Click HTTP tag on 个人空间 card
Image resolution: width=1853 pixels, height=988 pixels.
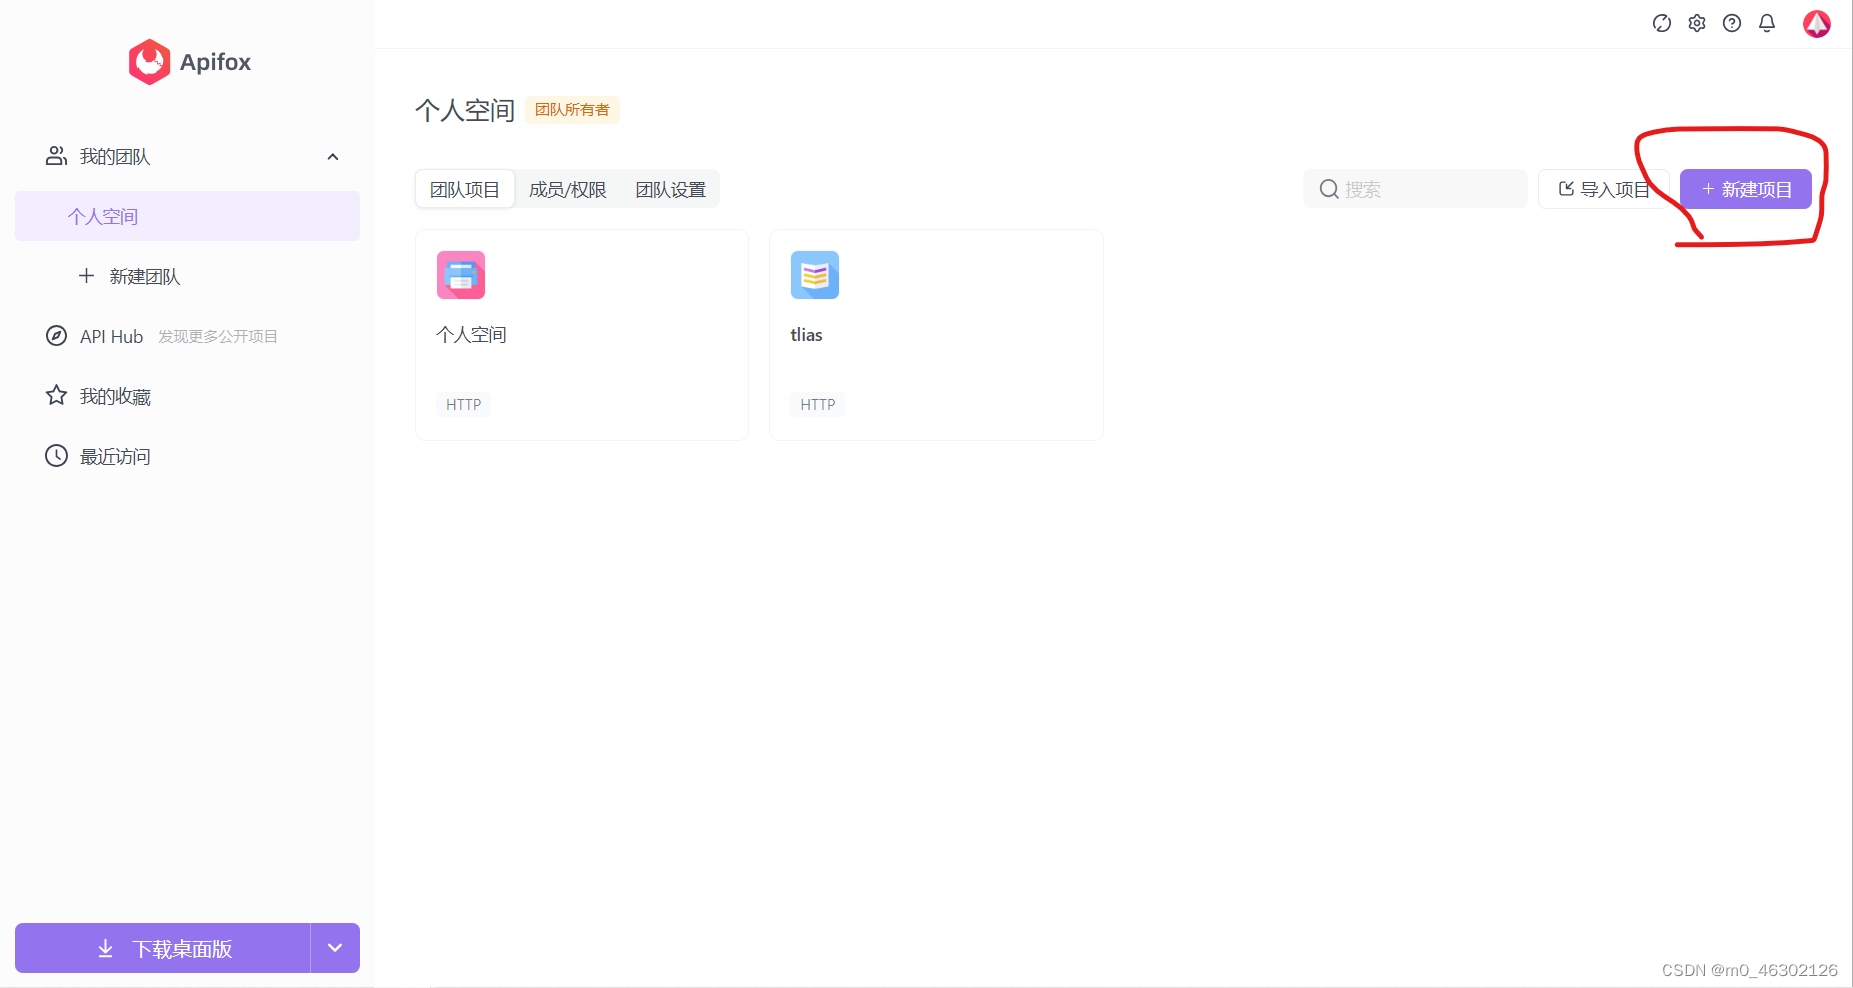click(464, 404)
